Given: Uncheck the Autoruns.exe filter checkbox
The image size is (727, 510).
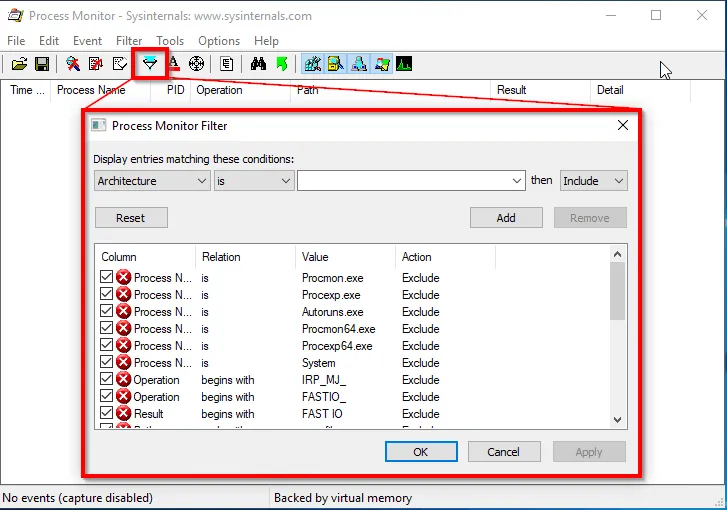Looking at the screenshot, I should click(107, 311).
